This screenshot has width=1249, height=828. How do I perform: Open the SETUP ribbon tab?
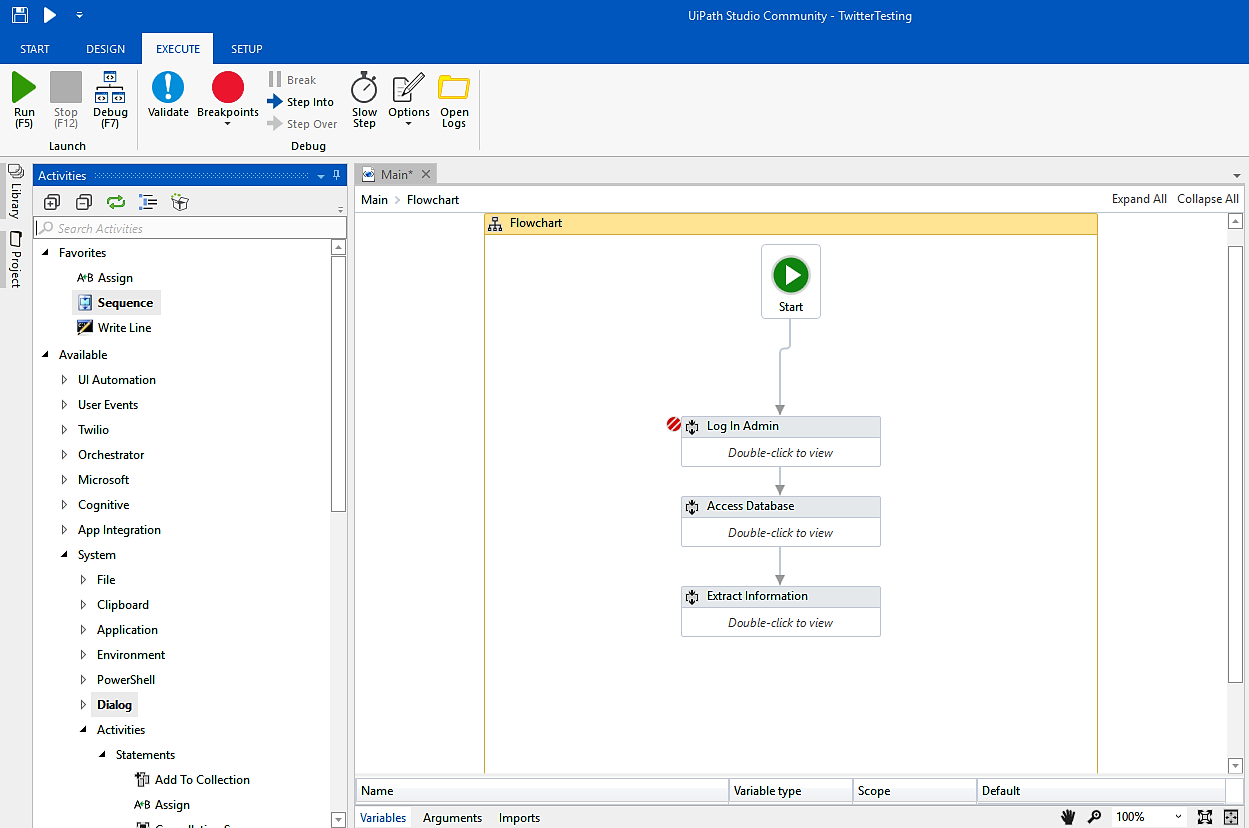point(247,49)
